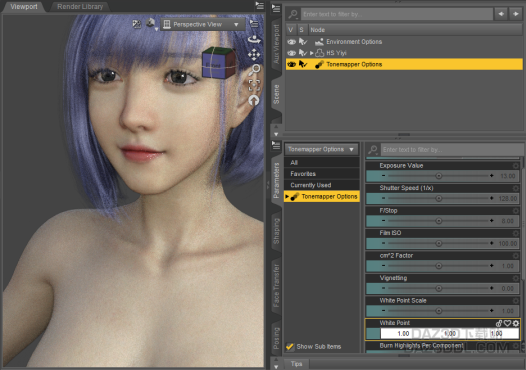Toggle visibility of Environment Options
Screen dimensions: 526x370
(292, 42)
